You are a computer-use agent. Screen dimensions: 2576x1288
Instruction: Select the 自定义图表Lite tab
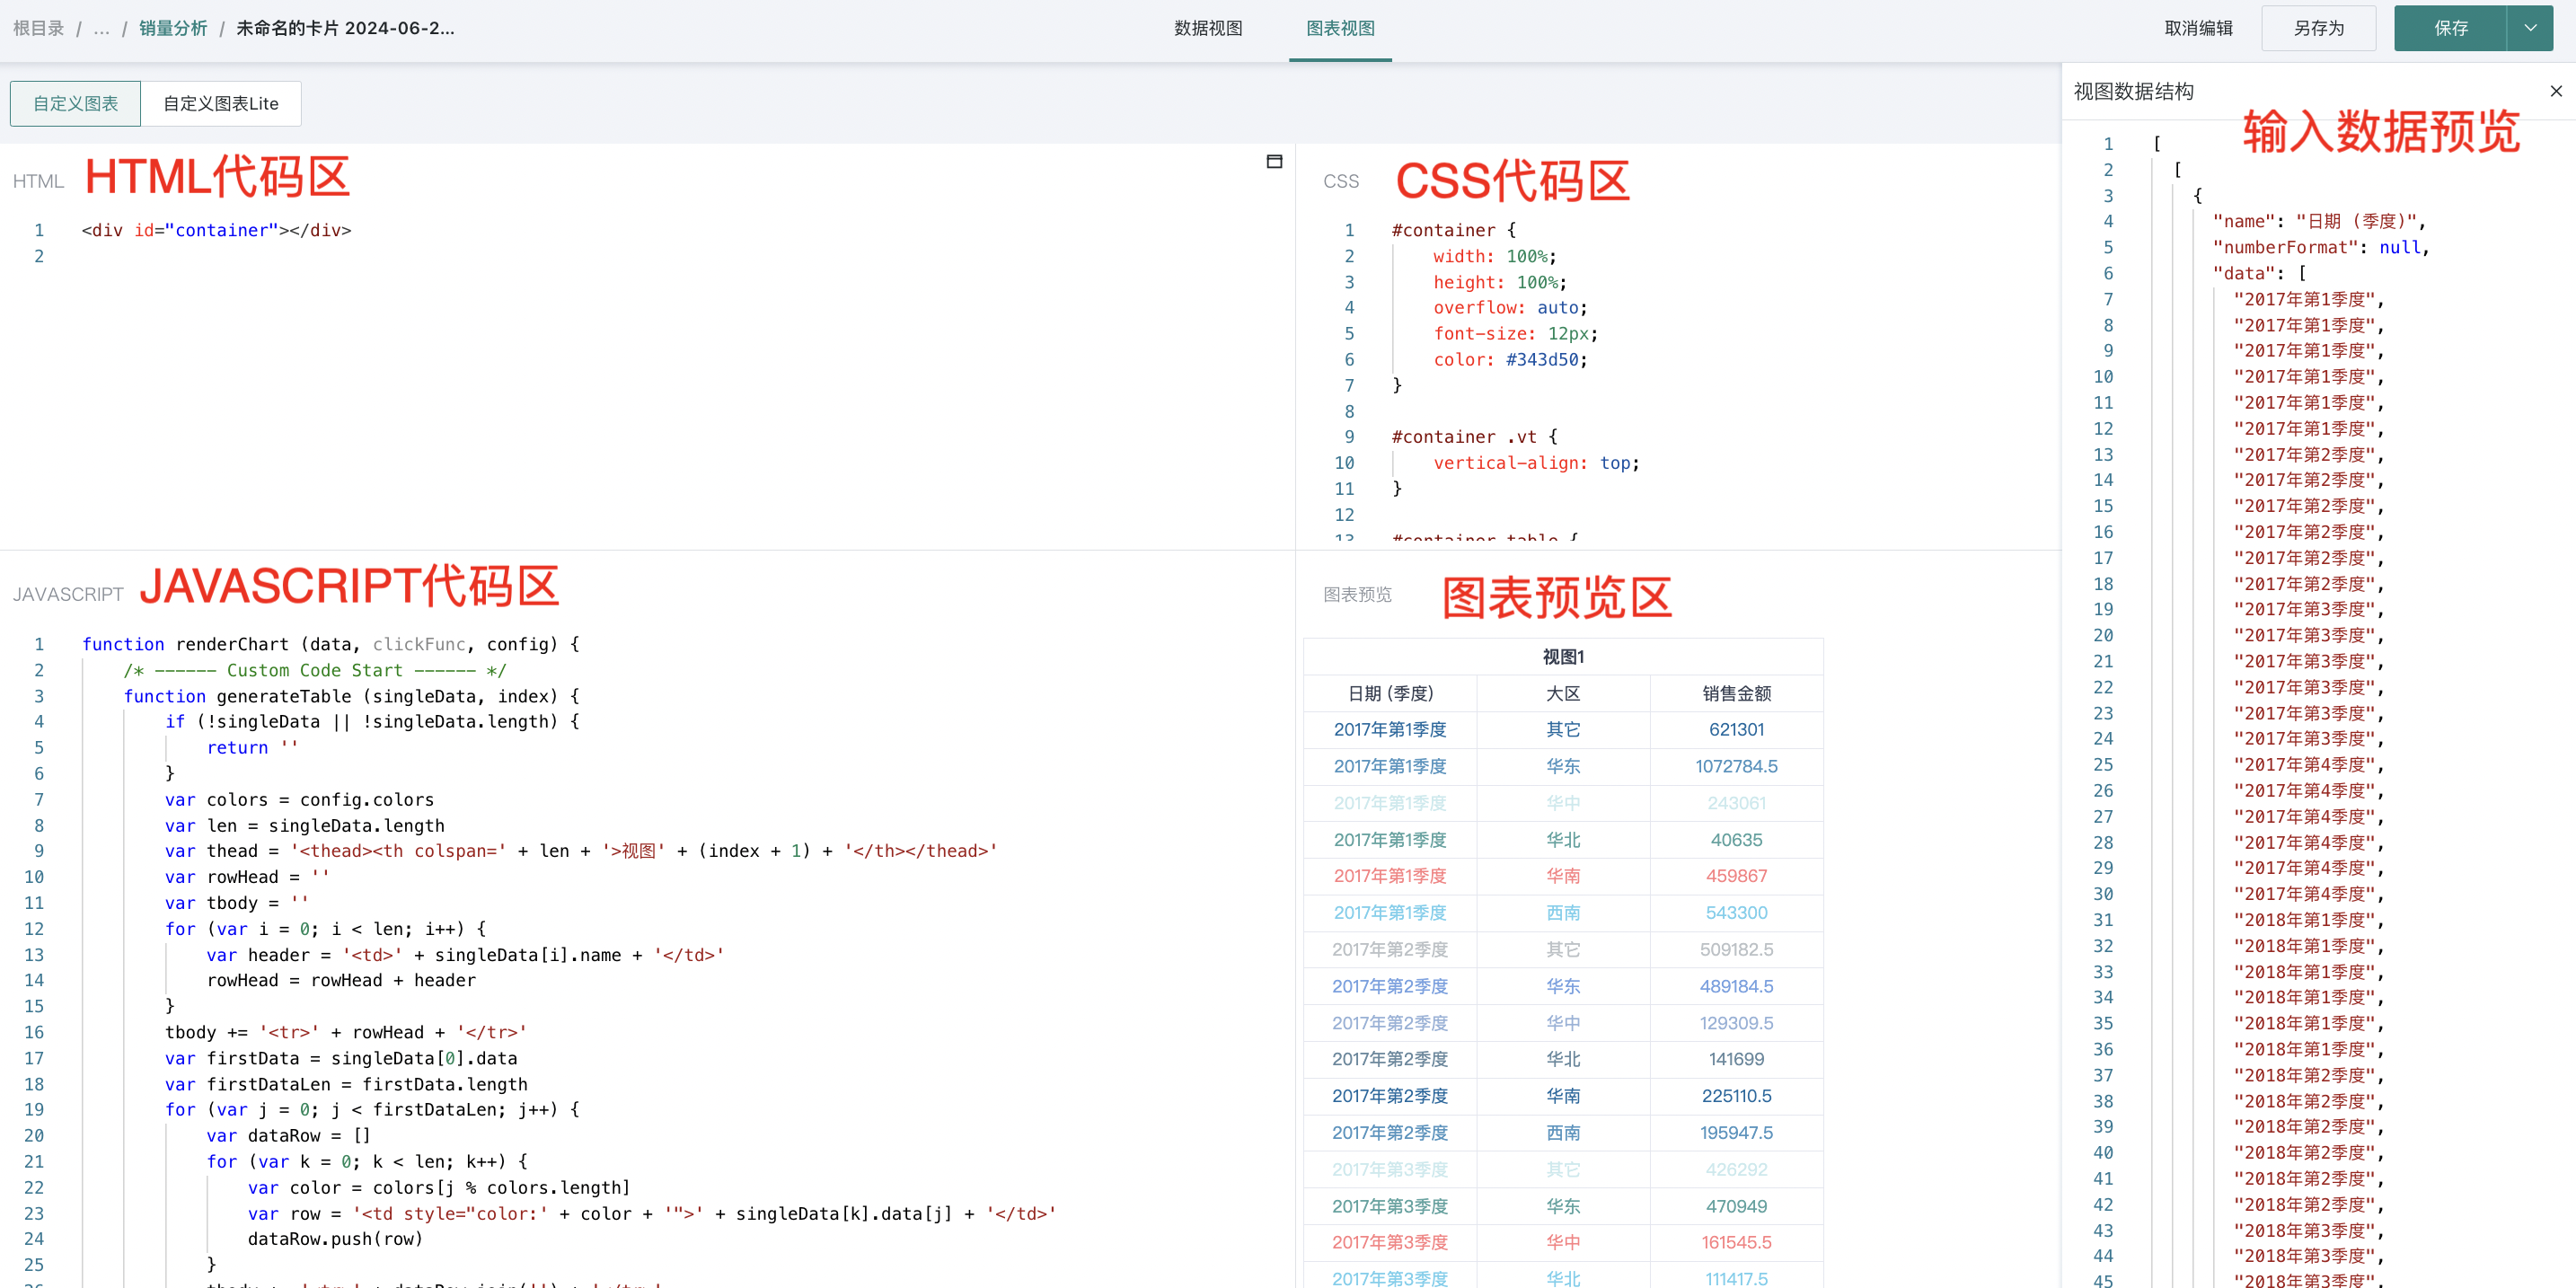tap(221, 104)
